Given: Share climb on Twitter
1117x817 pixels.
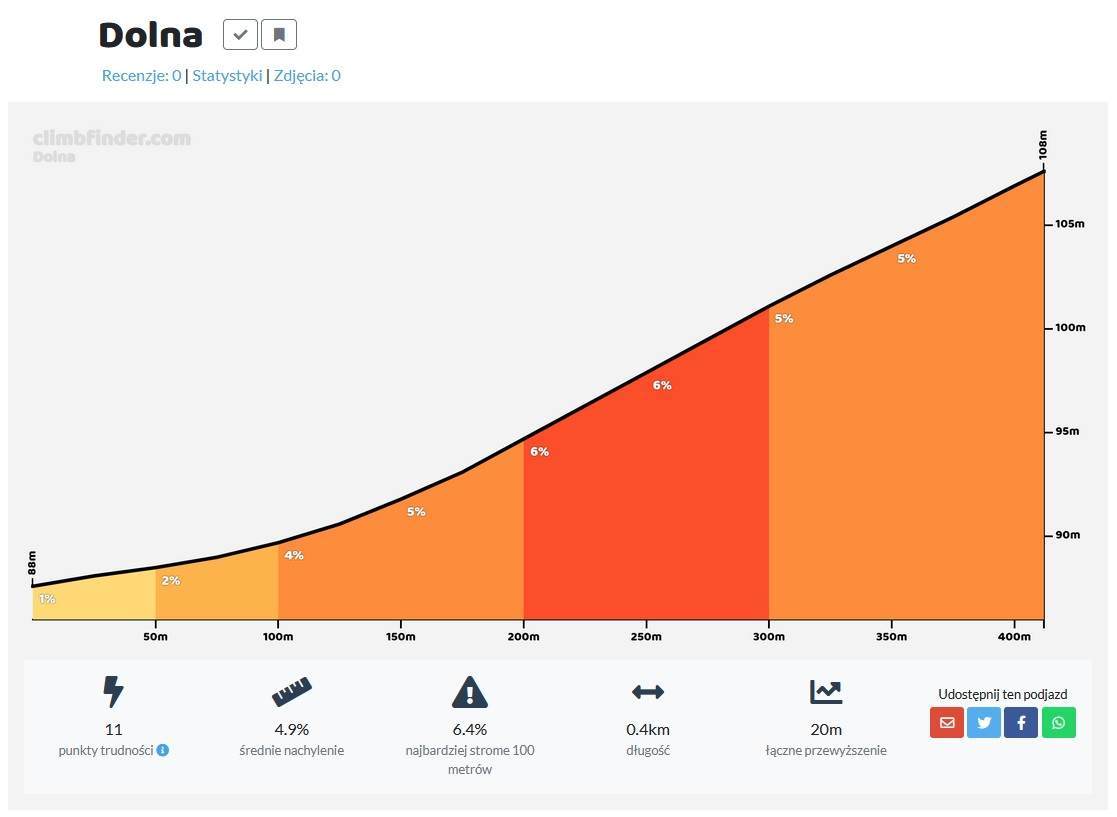Looking at the screenshot, I should (x=984, y=722).
